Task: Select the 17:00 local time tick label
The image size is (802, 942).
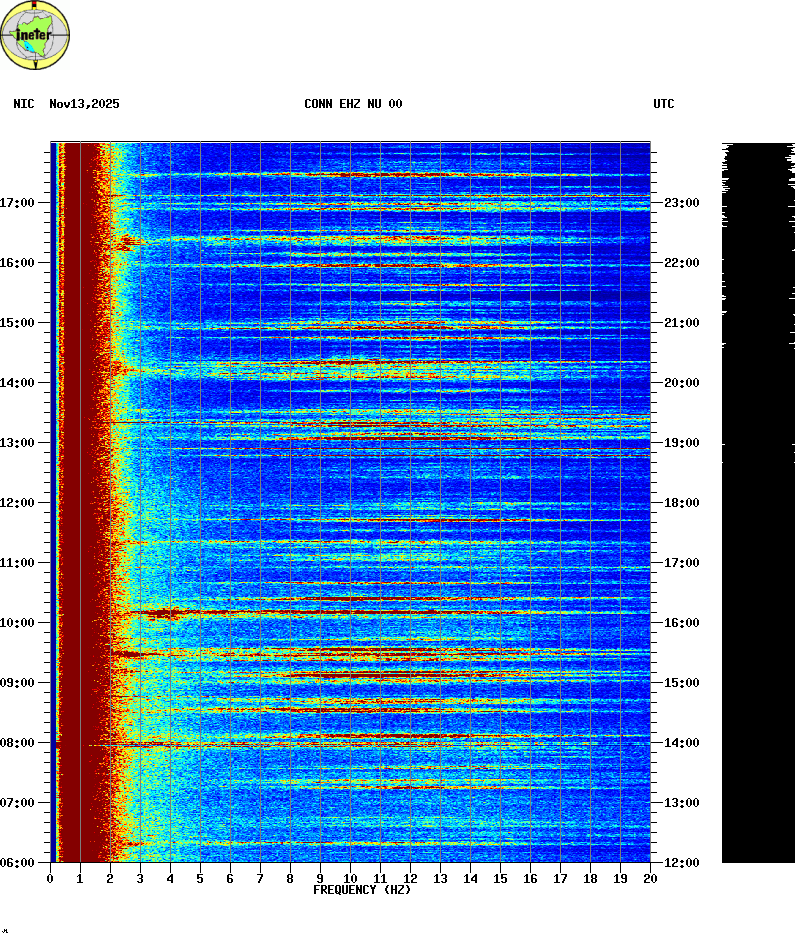Action: tap(17, 203)
